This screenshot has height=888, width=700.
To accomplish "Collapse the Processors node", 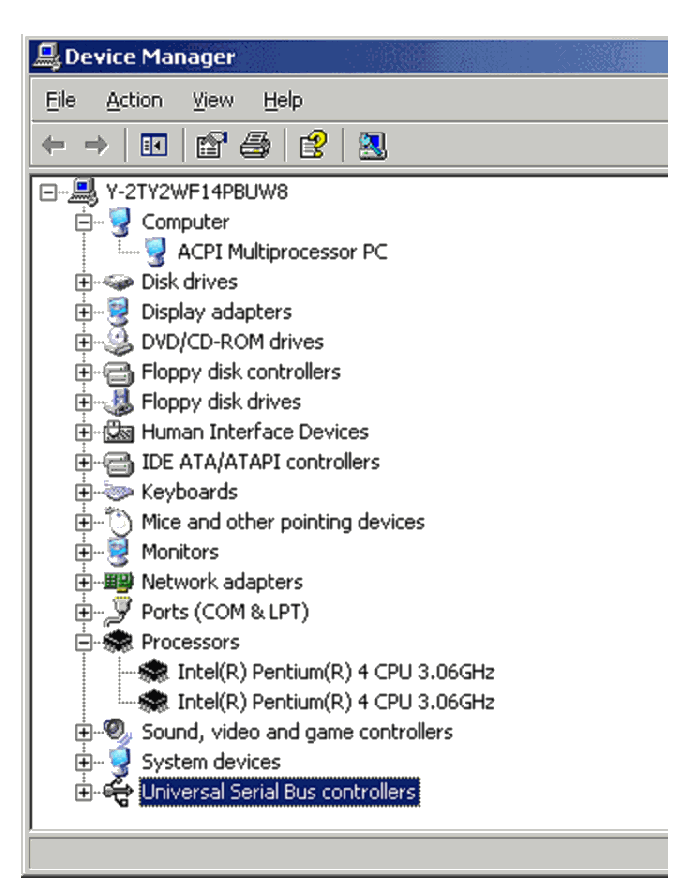I will (x=84, y=642).
